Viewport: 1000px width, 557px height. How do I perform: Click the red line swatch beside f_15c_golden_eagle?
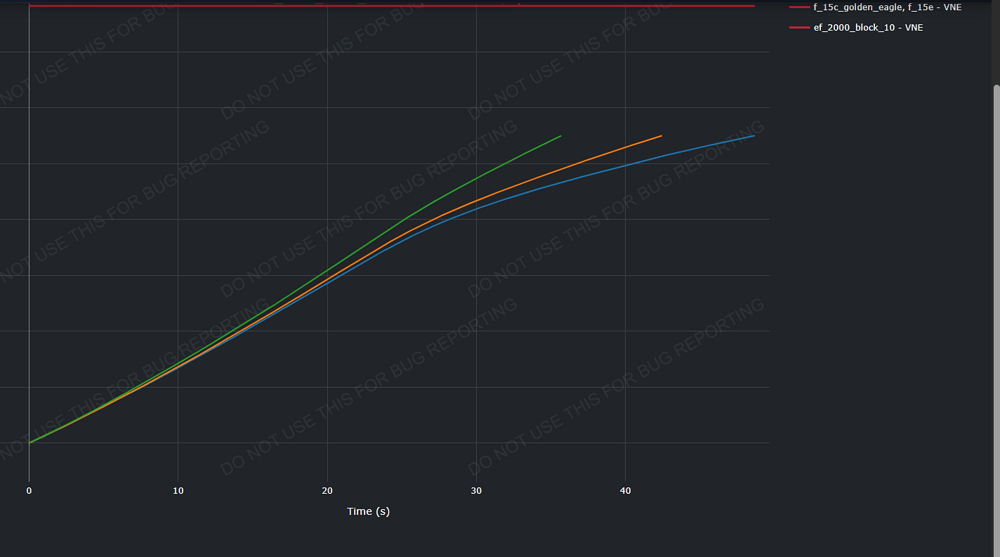click(x=799, y=8)
